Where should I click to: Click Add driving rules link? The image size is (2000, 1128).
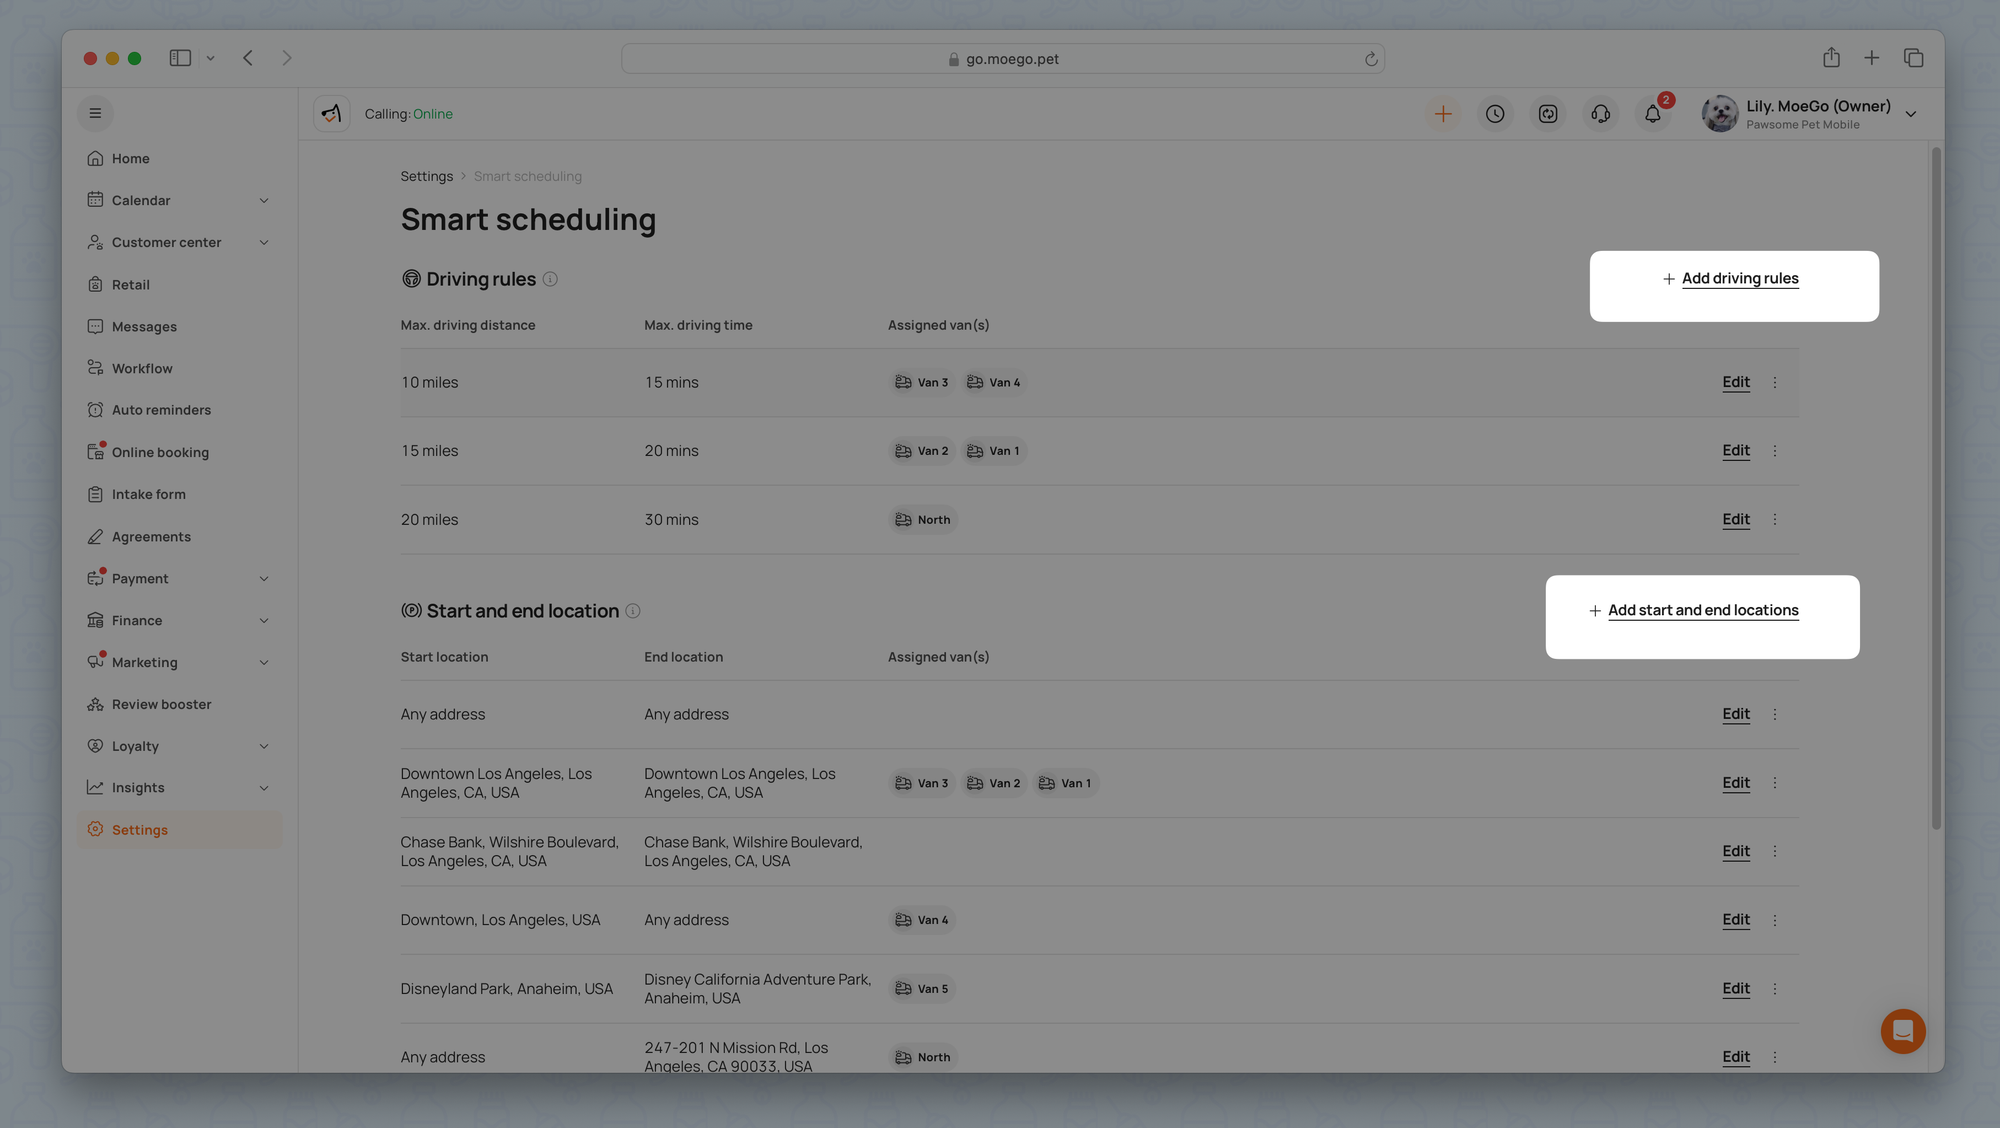tap(1739, 279)
